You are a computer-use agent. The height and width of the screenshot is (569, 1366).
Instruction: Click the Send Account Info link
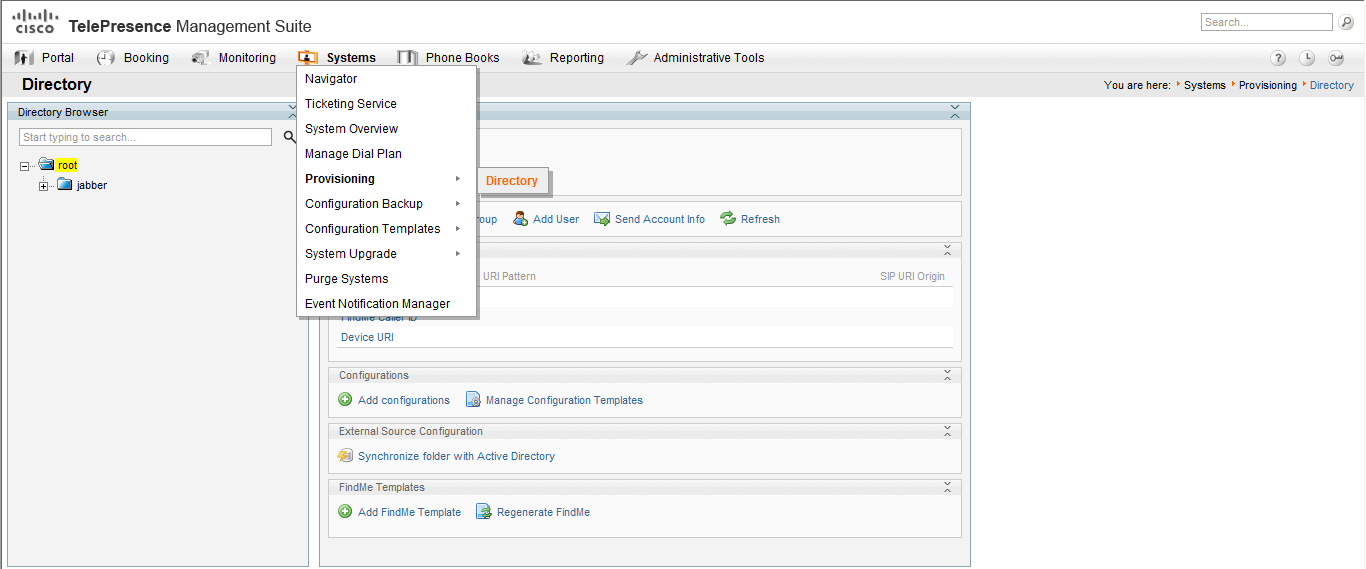pyautogui.click(x=660, y=219)
